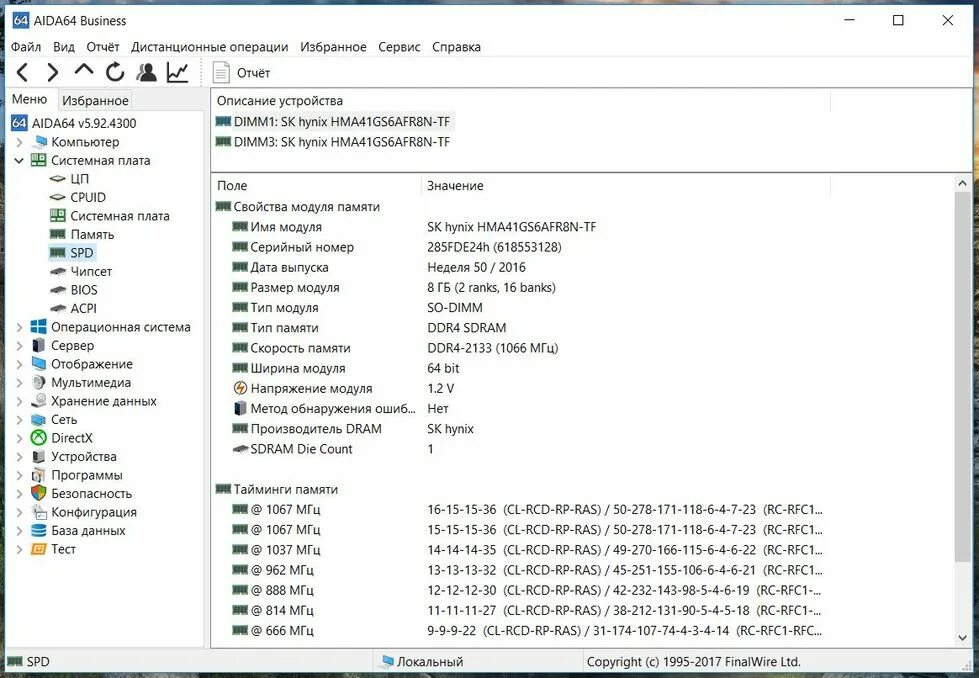
Task: Click the Хранение данных storage icon
Action: pos(39,401)
